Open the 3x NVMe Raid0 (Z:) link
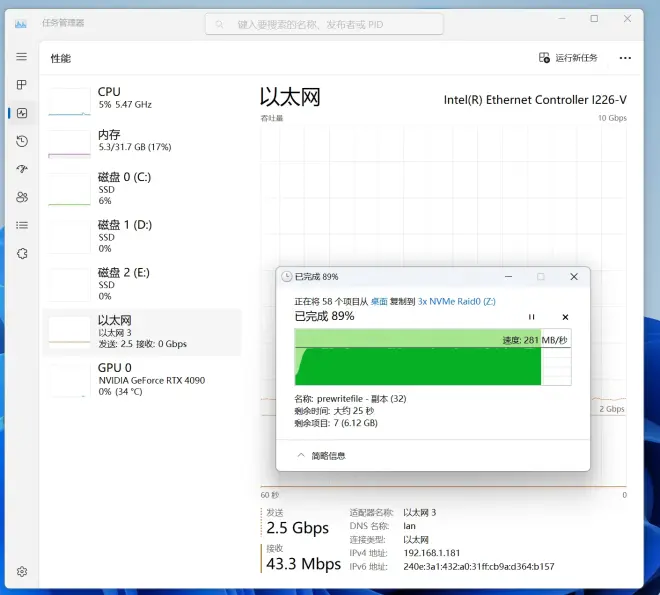This screenshot has height=595, width=660. click(456, 300)
